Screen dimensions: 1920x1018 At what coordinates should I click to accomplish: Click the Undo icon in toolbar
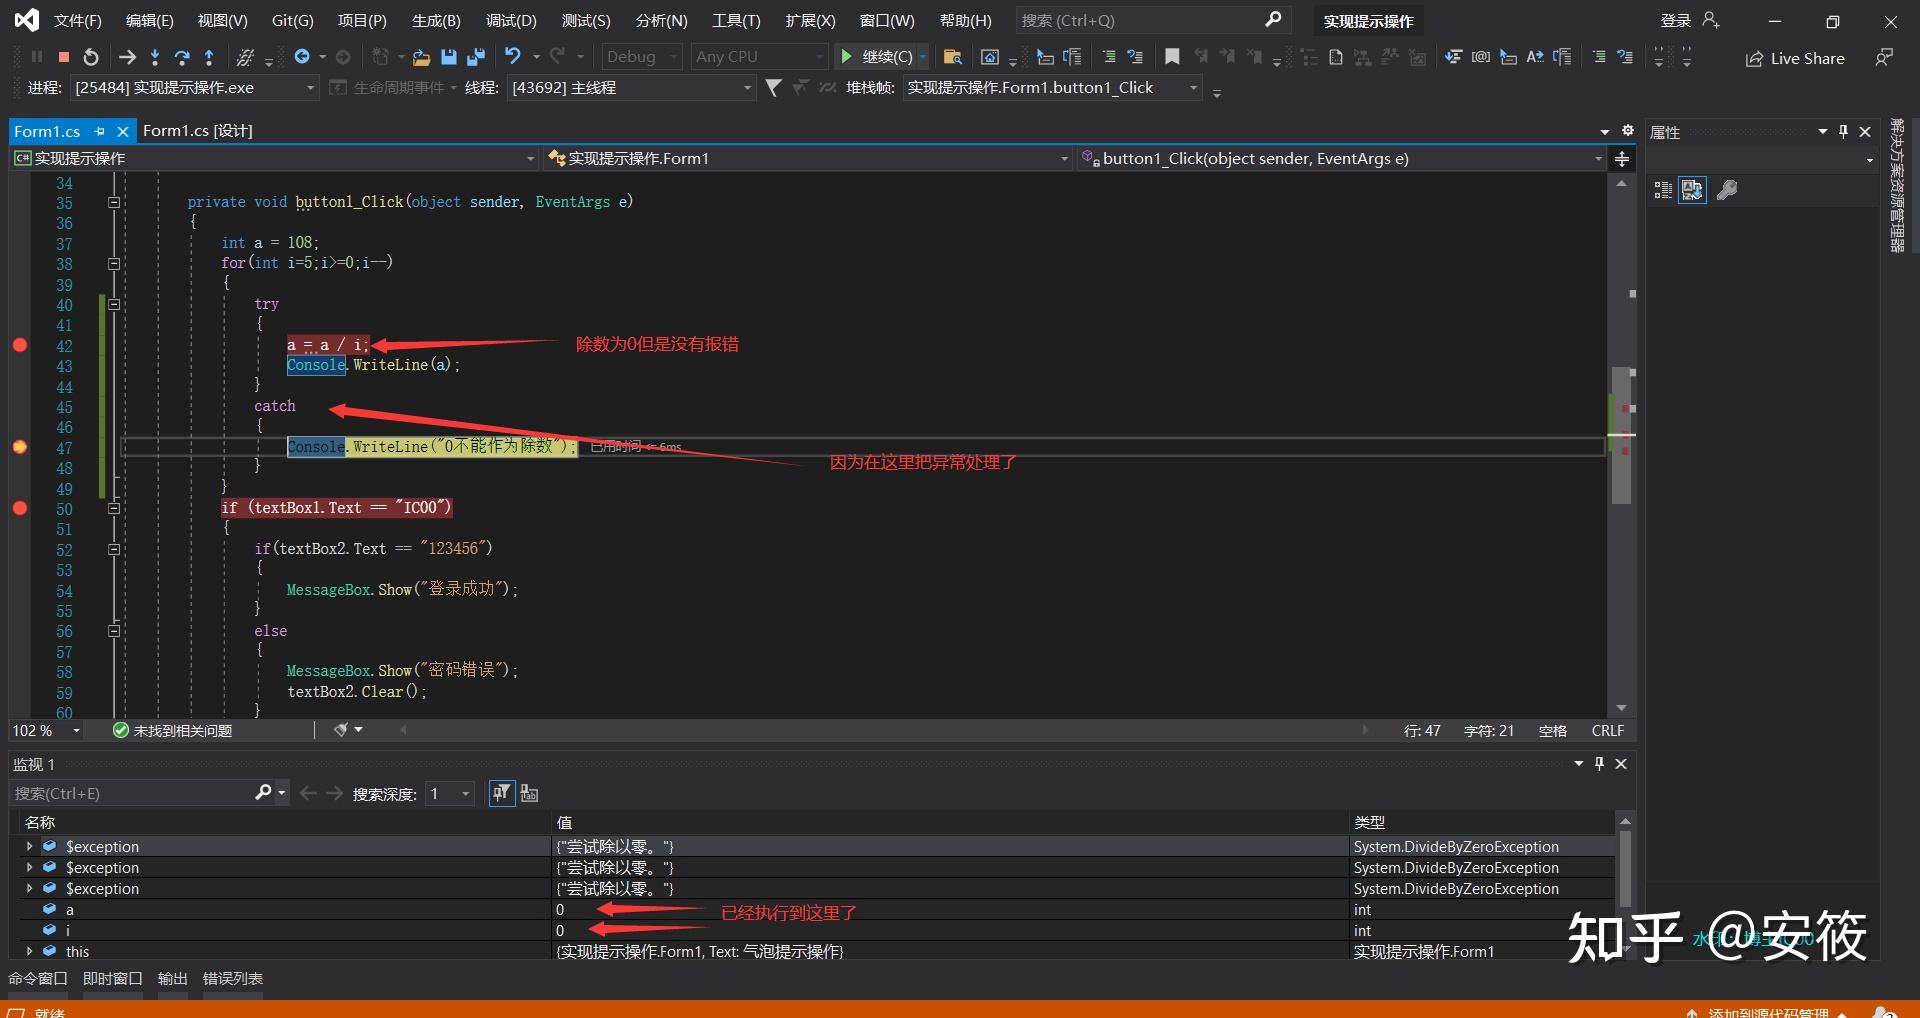513,57
